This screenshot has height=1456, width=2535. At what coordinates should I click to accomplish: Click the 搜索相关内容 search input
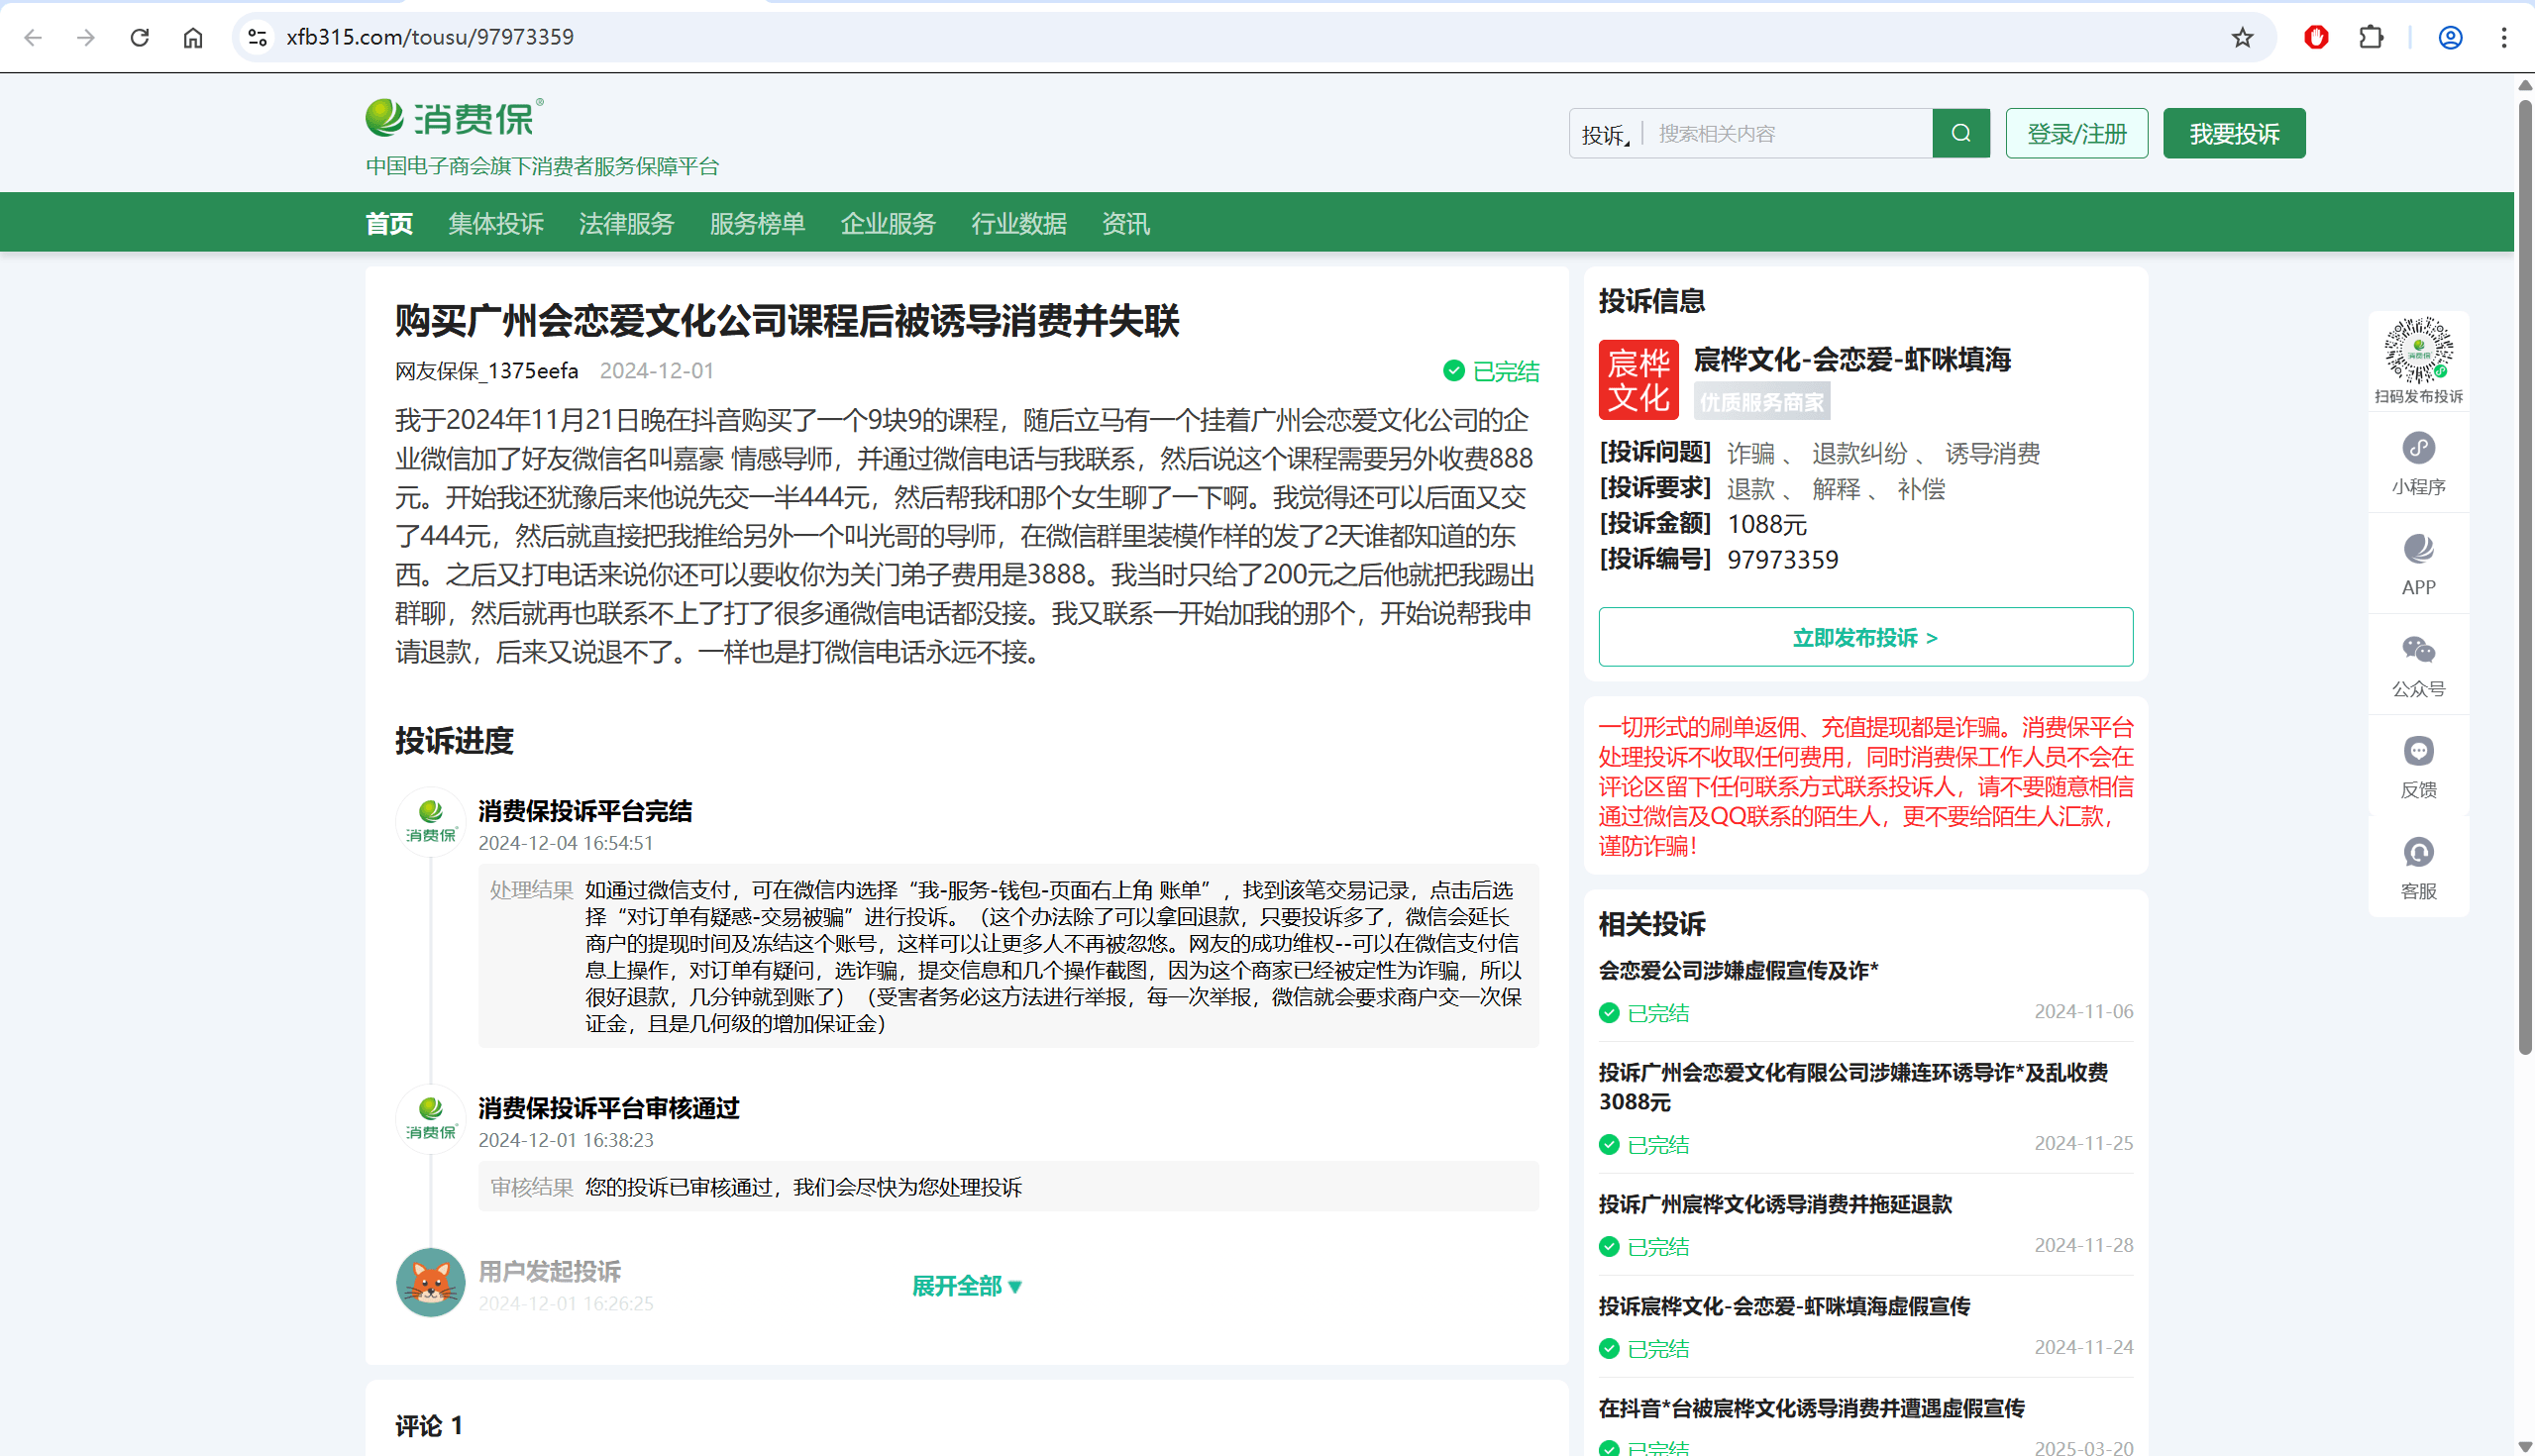pos(1788,134)
